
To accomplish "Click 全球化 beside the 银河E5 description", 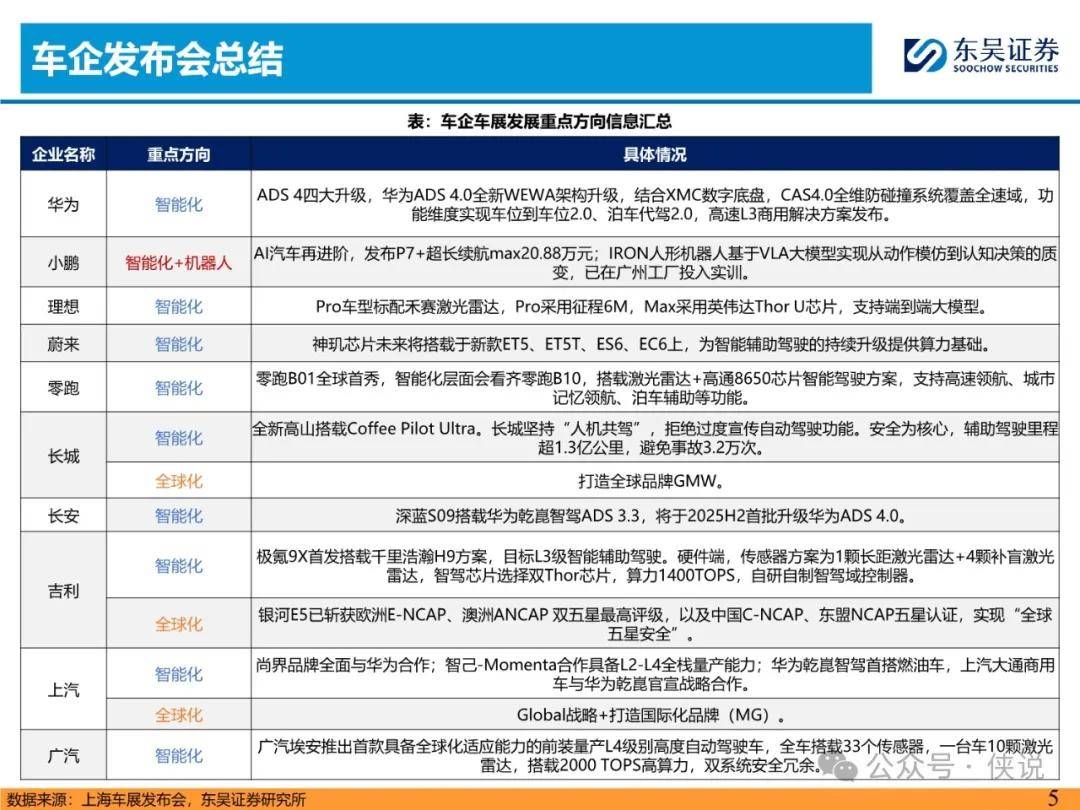I will [179, 624].
